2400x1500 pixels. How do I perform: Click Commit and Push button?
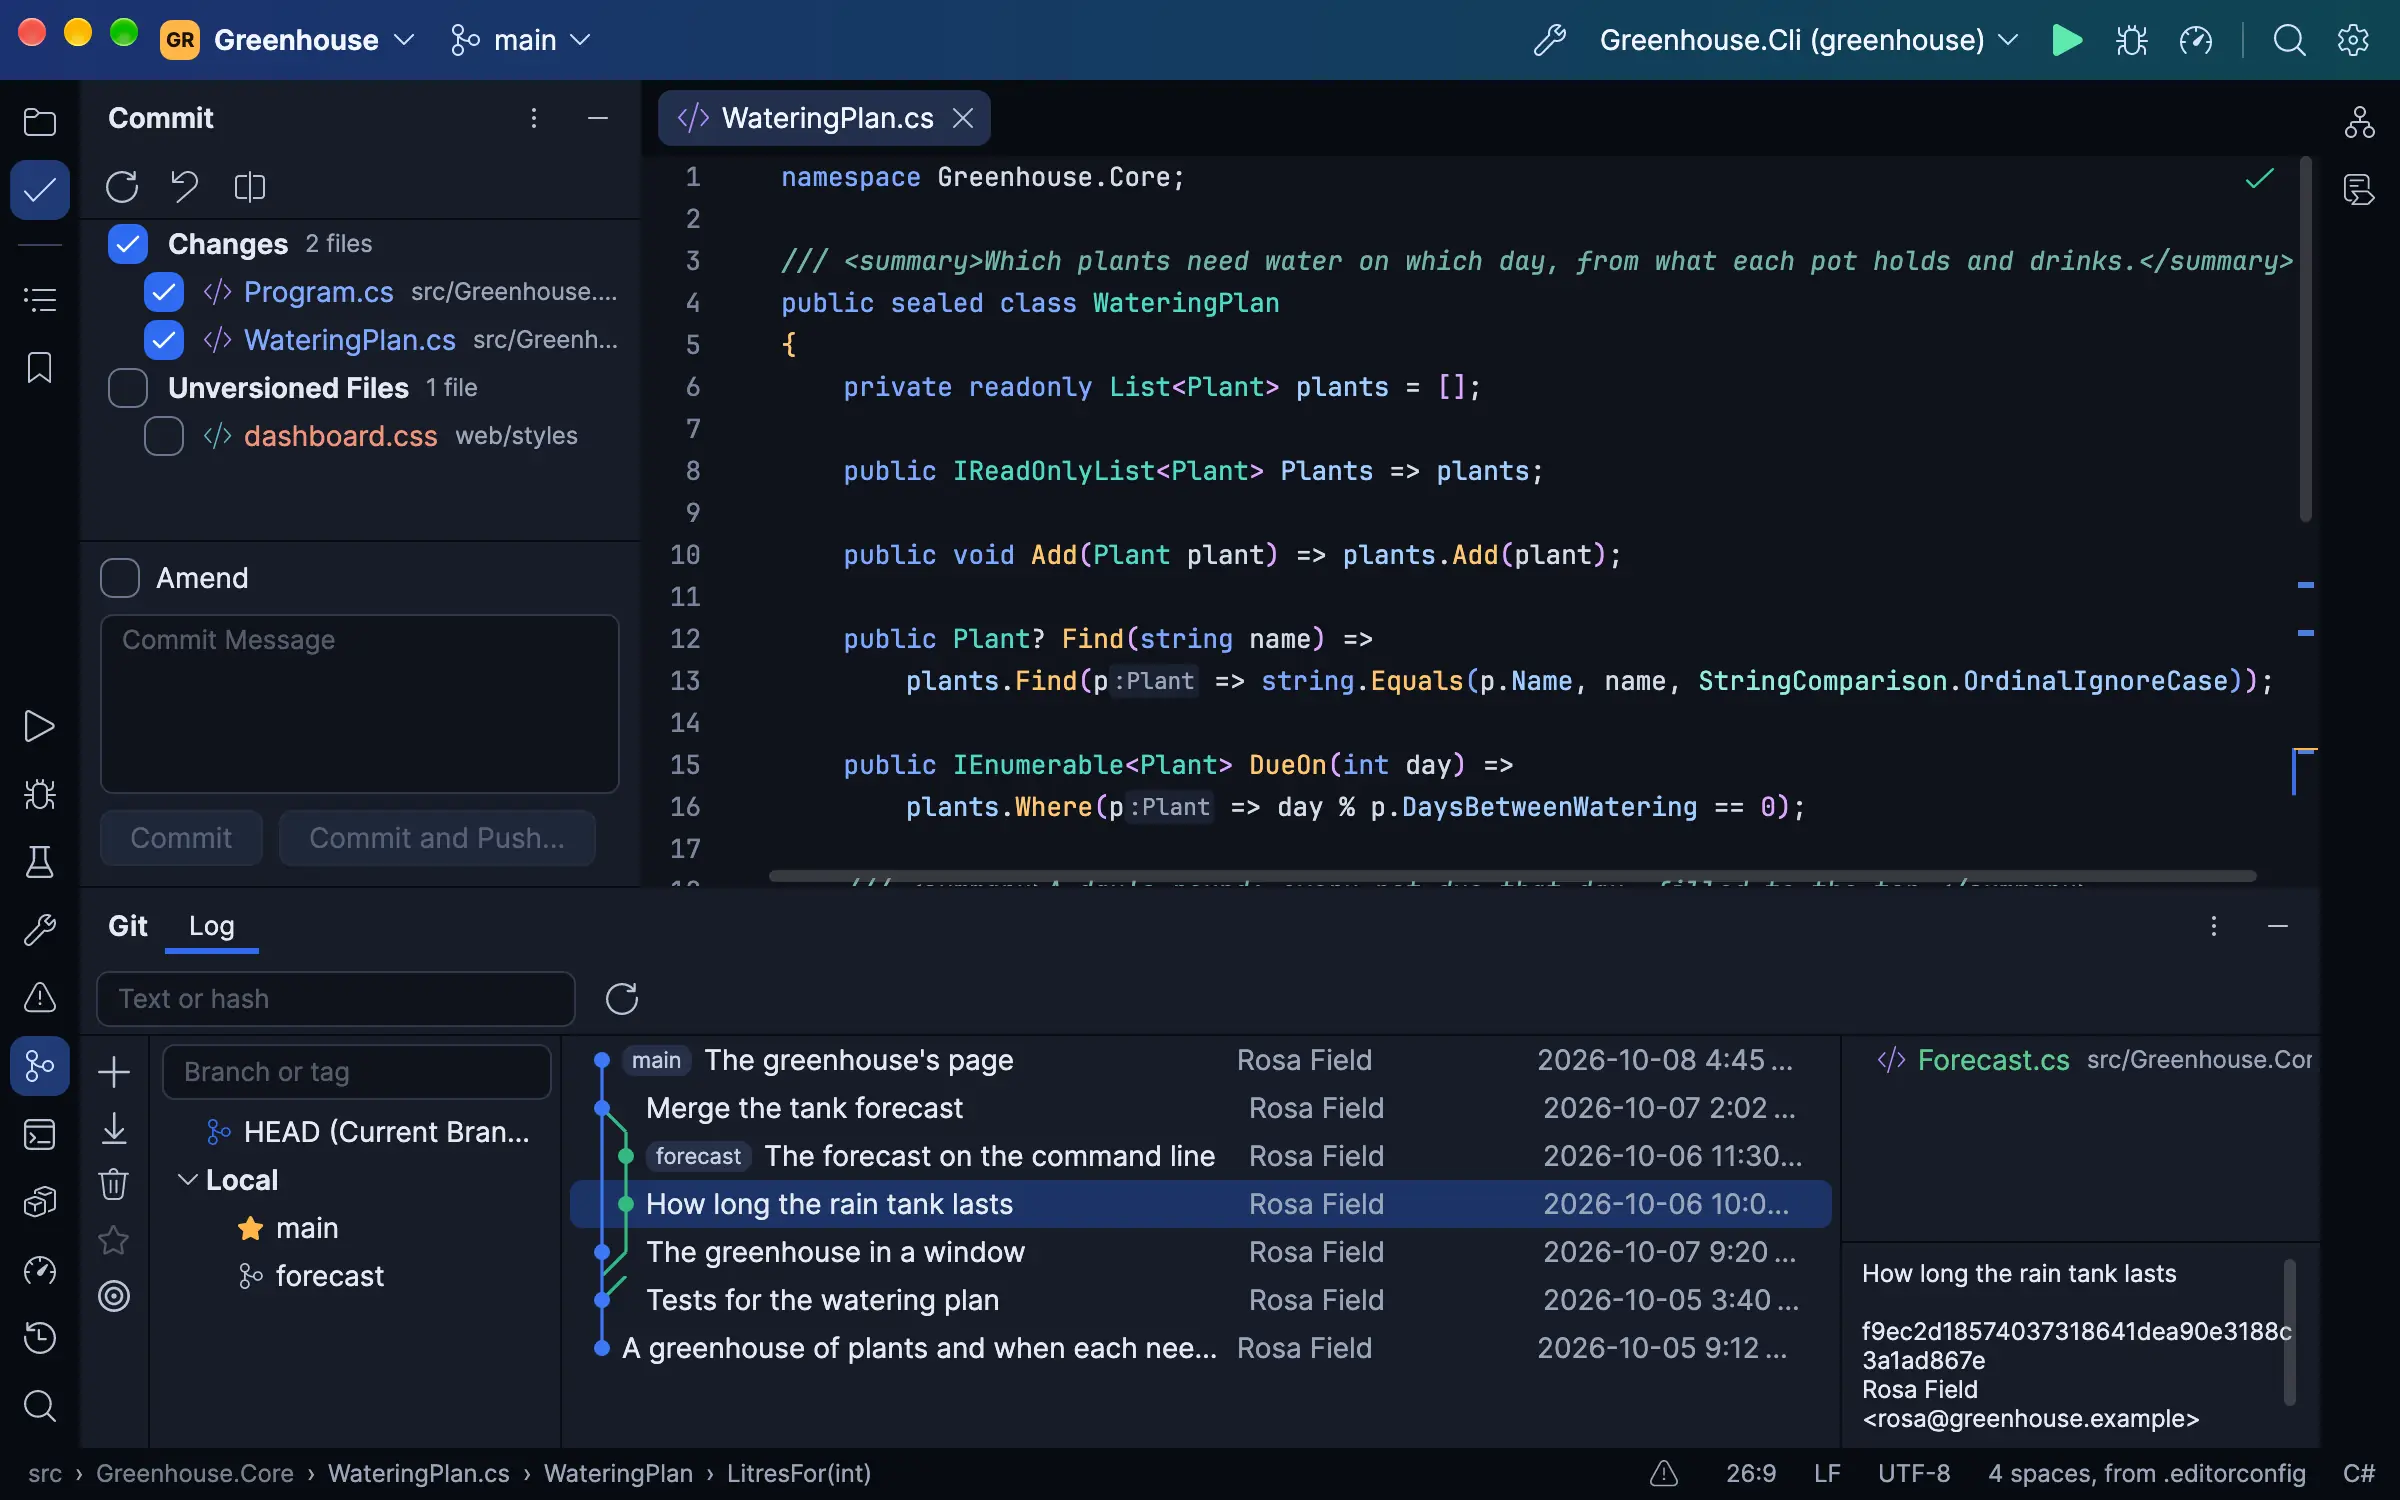click(437, 838)
